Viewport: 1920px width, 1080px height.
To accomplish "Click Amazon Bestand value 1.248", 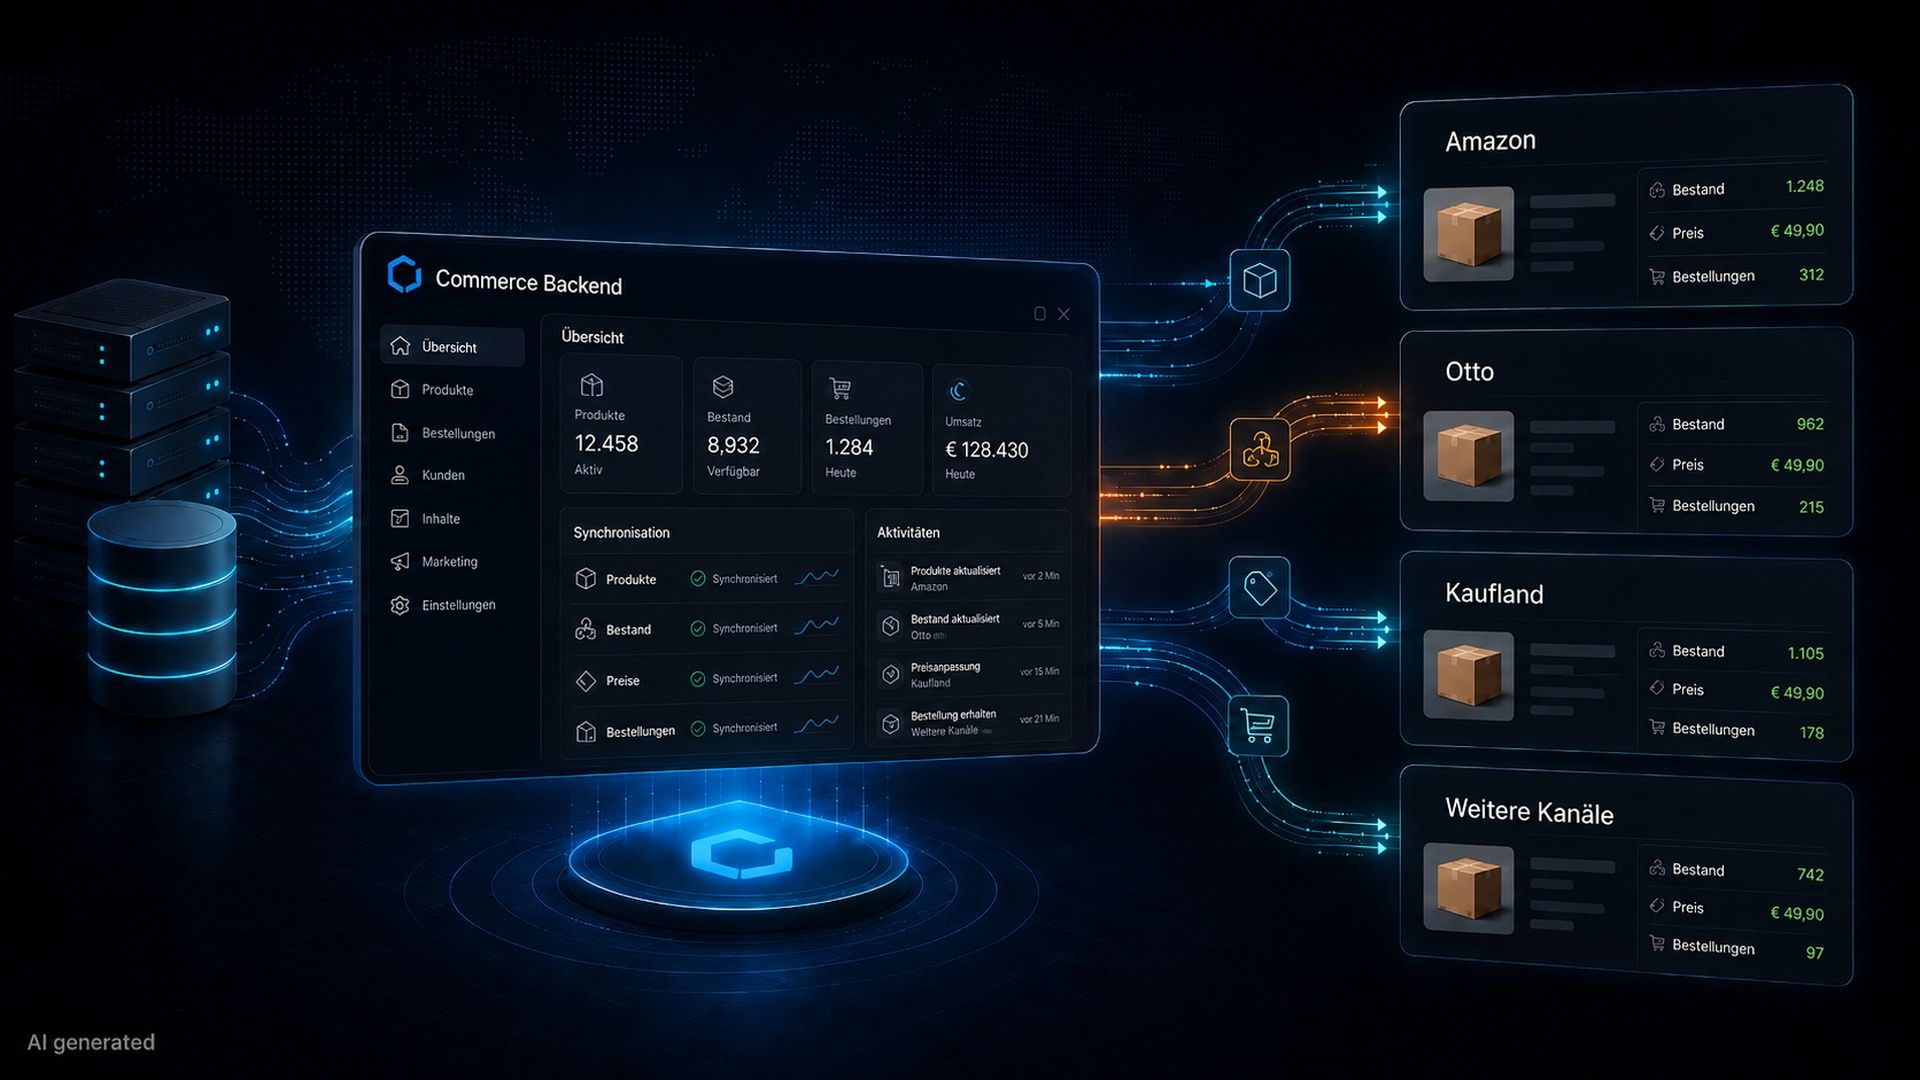I will coord(1804,186).
